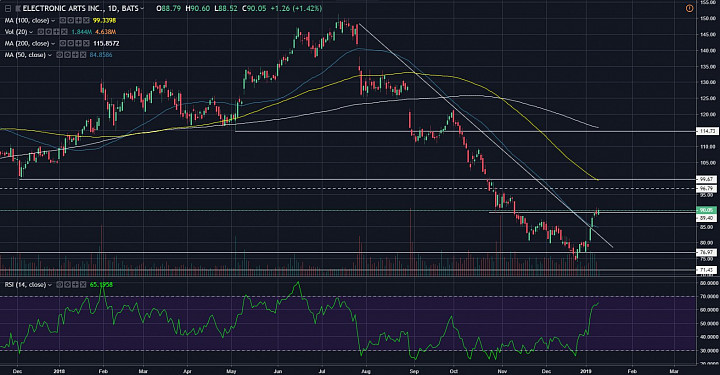Select the 99.67 horizontal line price label
This screenshot has height=375, width=720.
tap(707, 179)
